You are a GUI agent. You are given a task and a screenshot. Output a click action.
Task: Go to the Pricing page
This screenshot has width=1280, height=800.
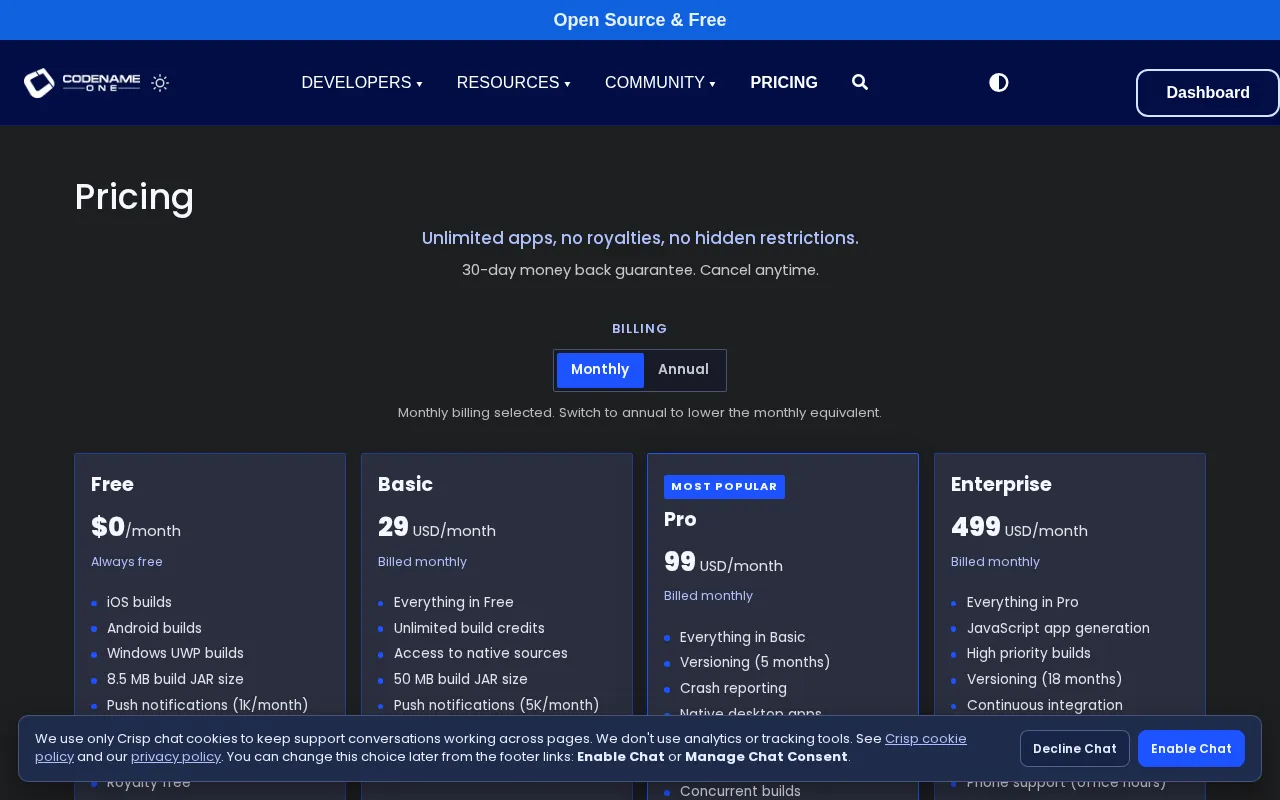pyautogui.click(x=784, y=83)
